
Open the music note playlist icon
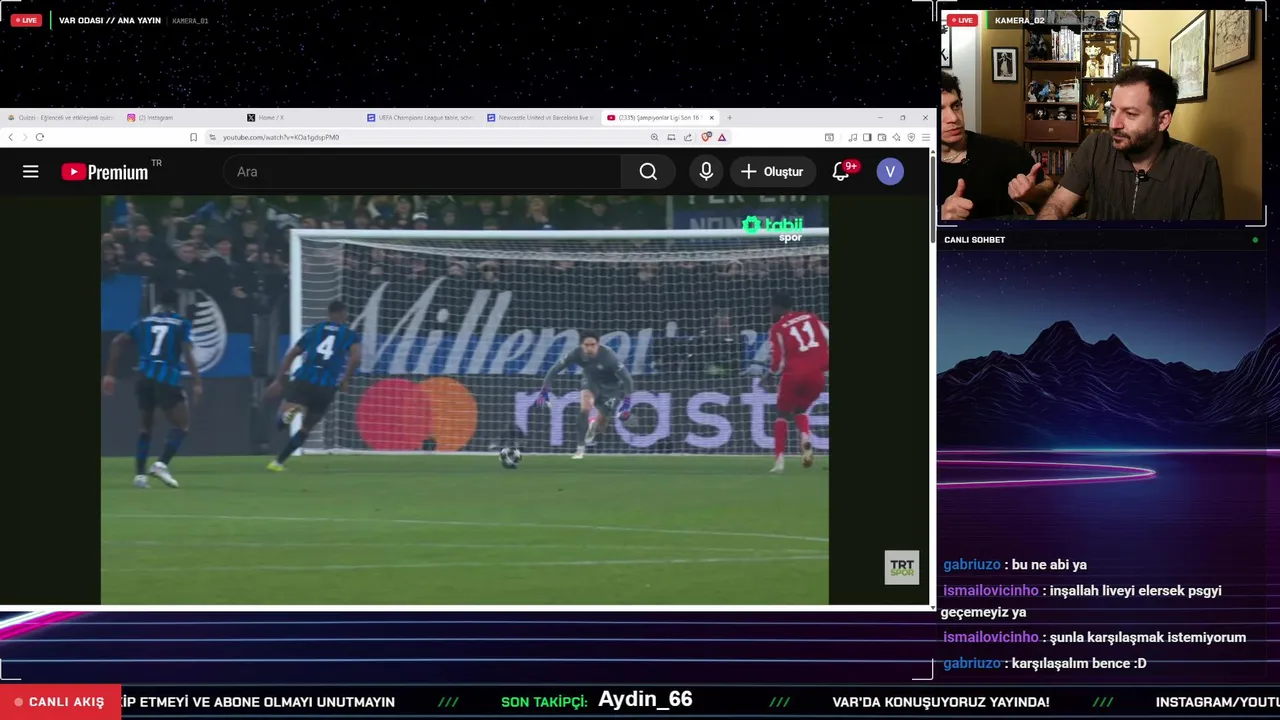[854, 137]
